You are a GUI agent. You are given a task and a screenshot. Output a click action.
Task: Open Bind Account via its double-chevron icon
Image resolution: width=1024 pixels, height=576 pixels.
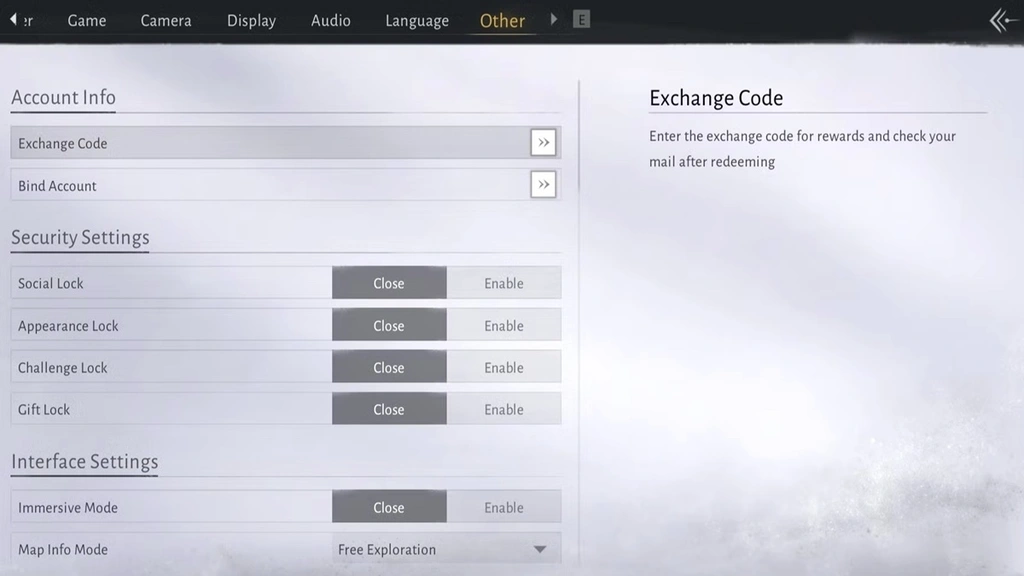pos(543,184)
